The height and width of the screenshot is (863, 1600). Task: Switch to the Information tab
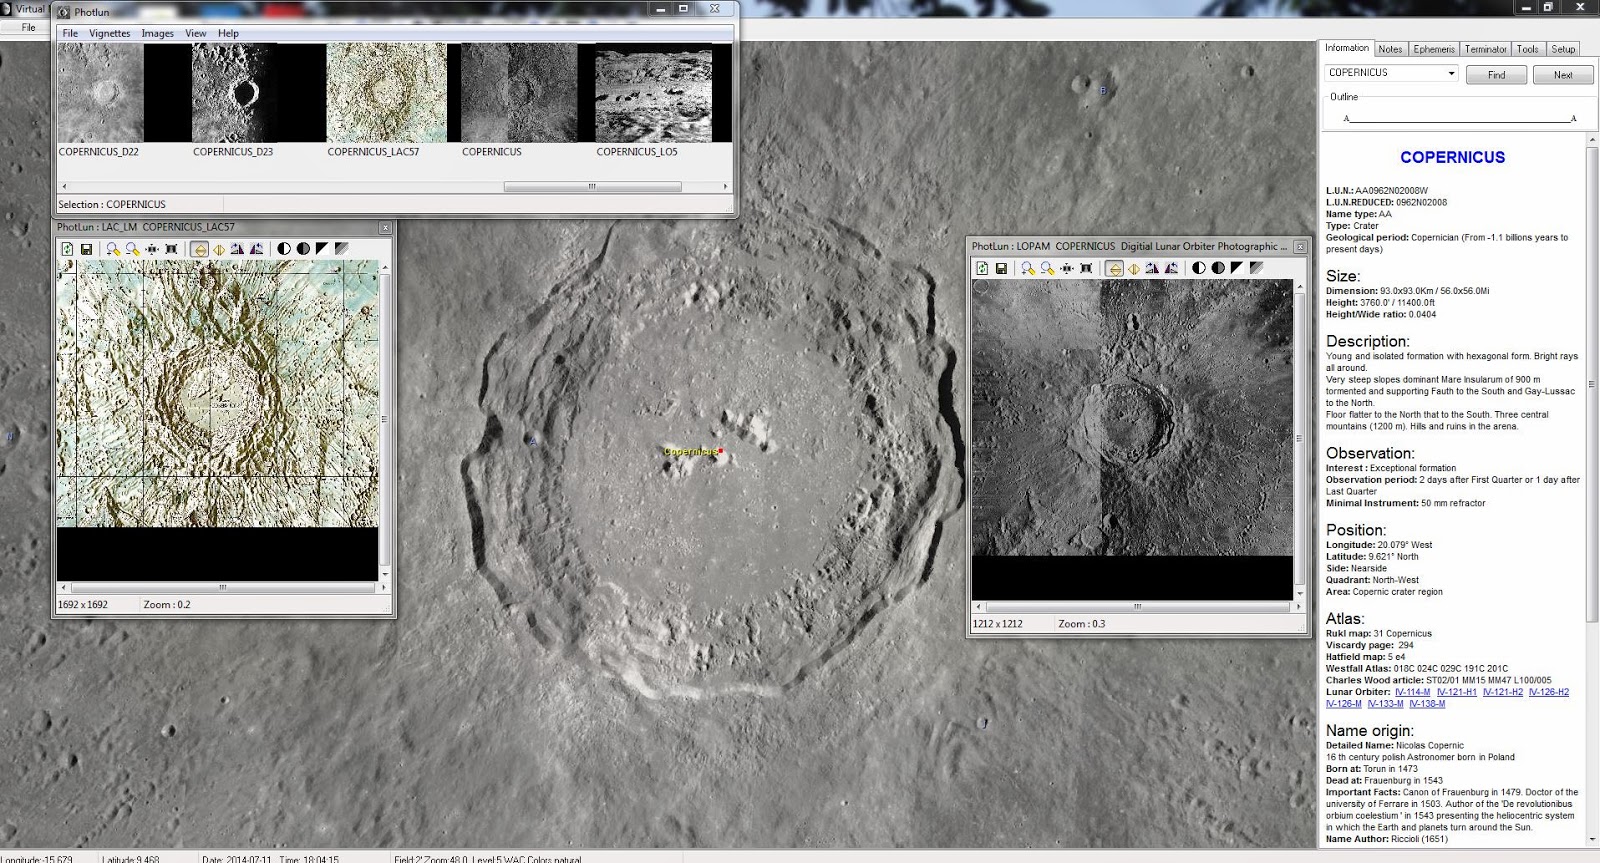tap(1347, 48)
